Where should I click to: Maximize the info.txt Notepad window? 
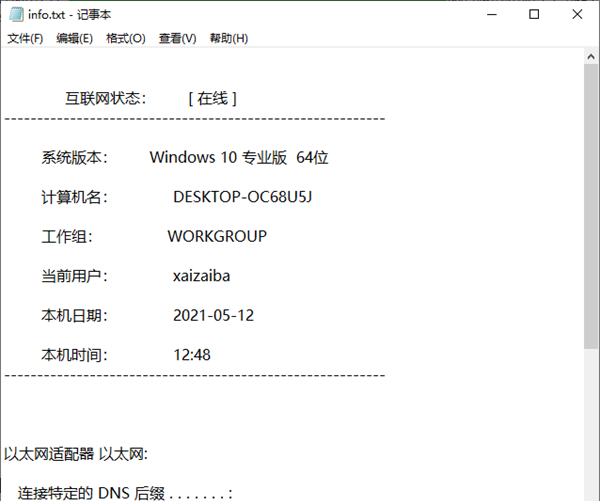[534, 15]
